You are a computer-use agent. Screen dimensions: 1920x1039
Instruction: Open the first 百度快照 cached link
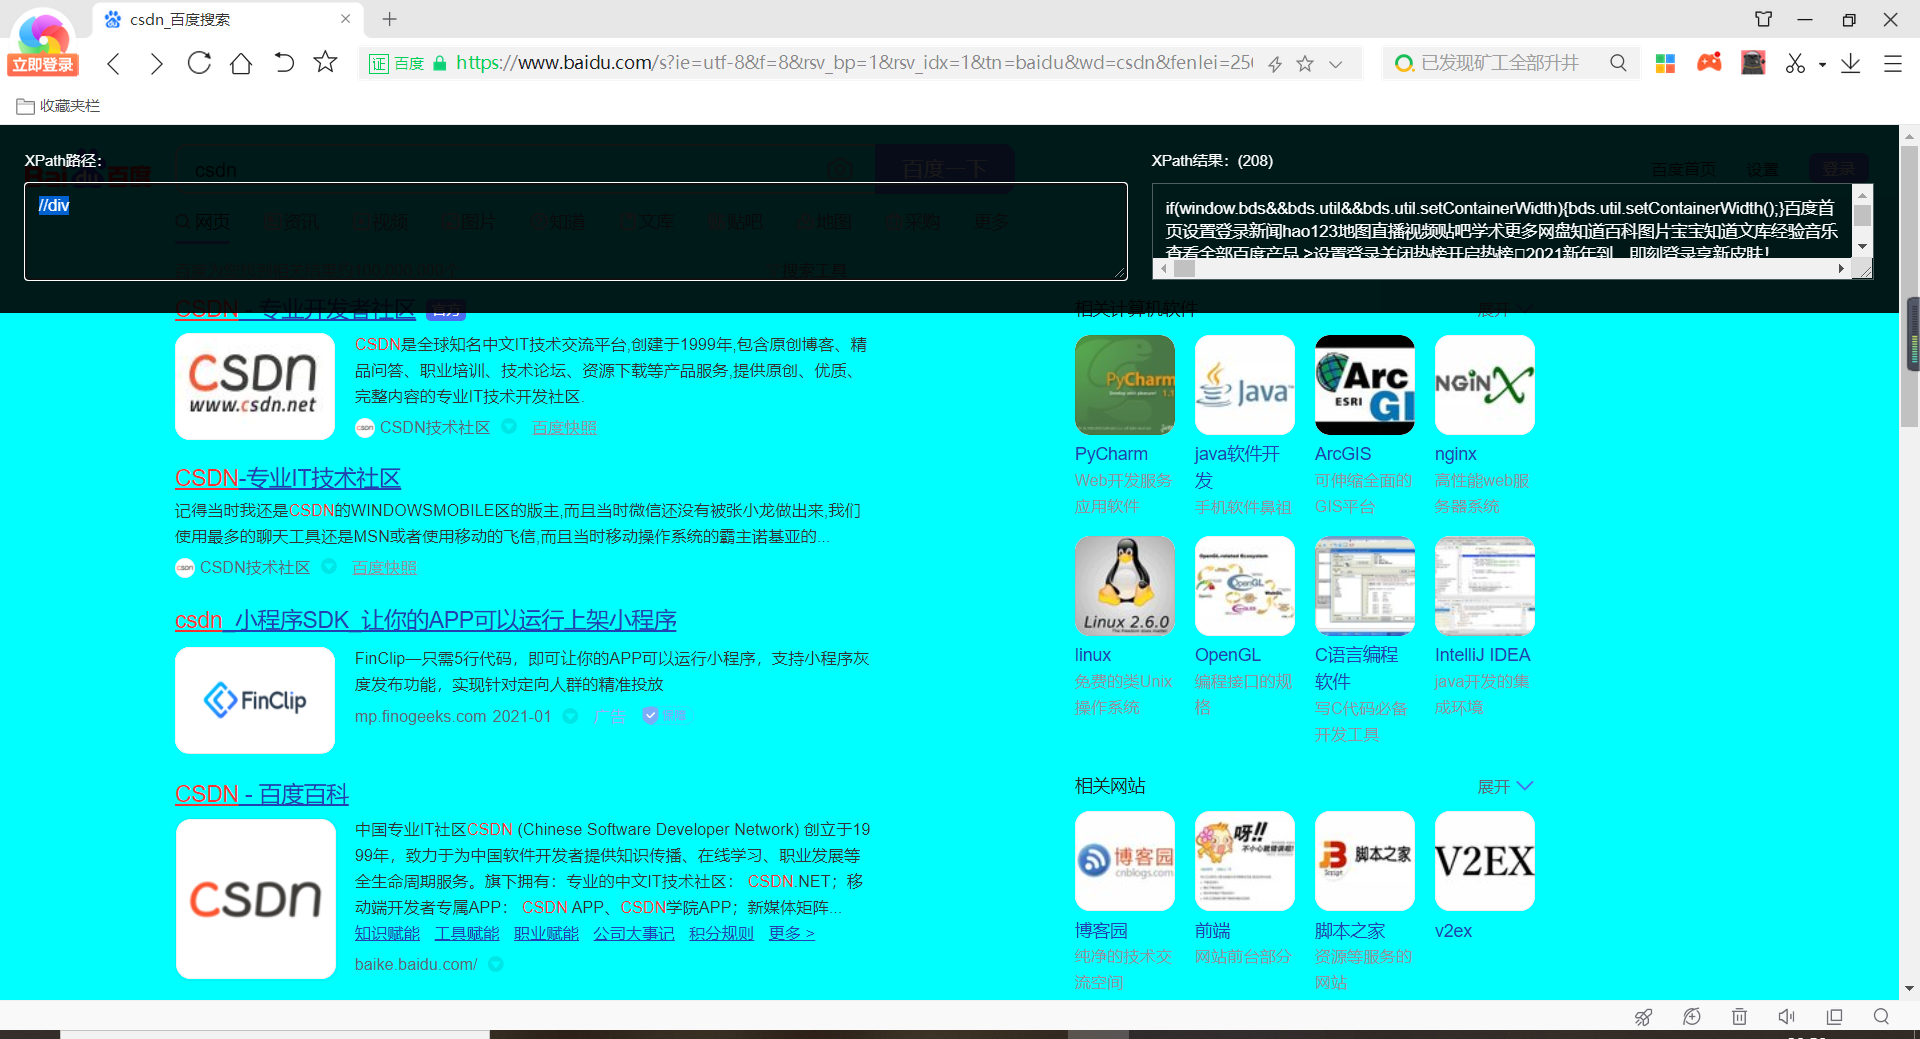point(564,428)
